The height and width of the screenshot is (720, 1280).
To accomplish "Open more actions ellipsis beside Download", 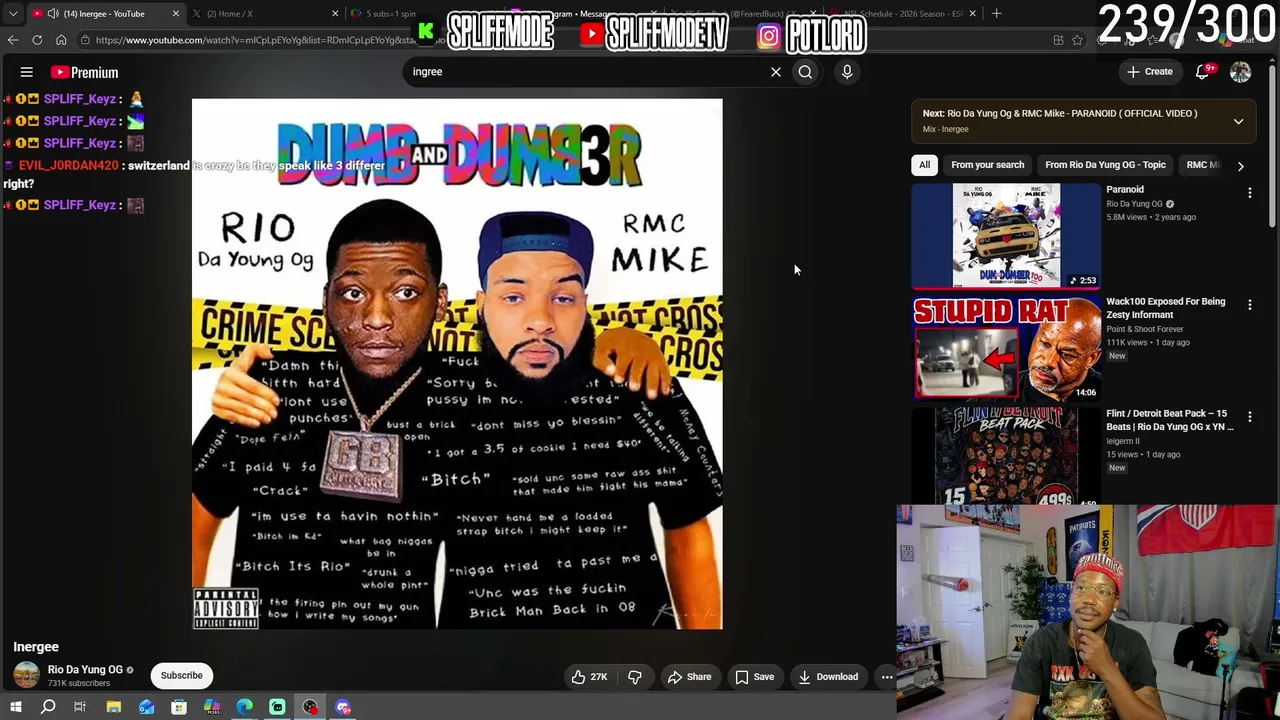I will point(886,677).
